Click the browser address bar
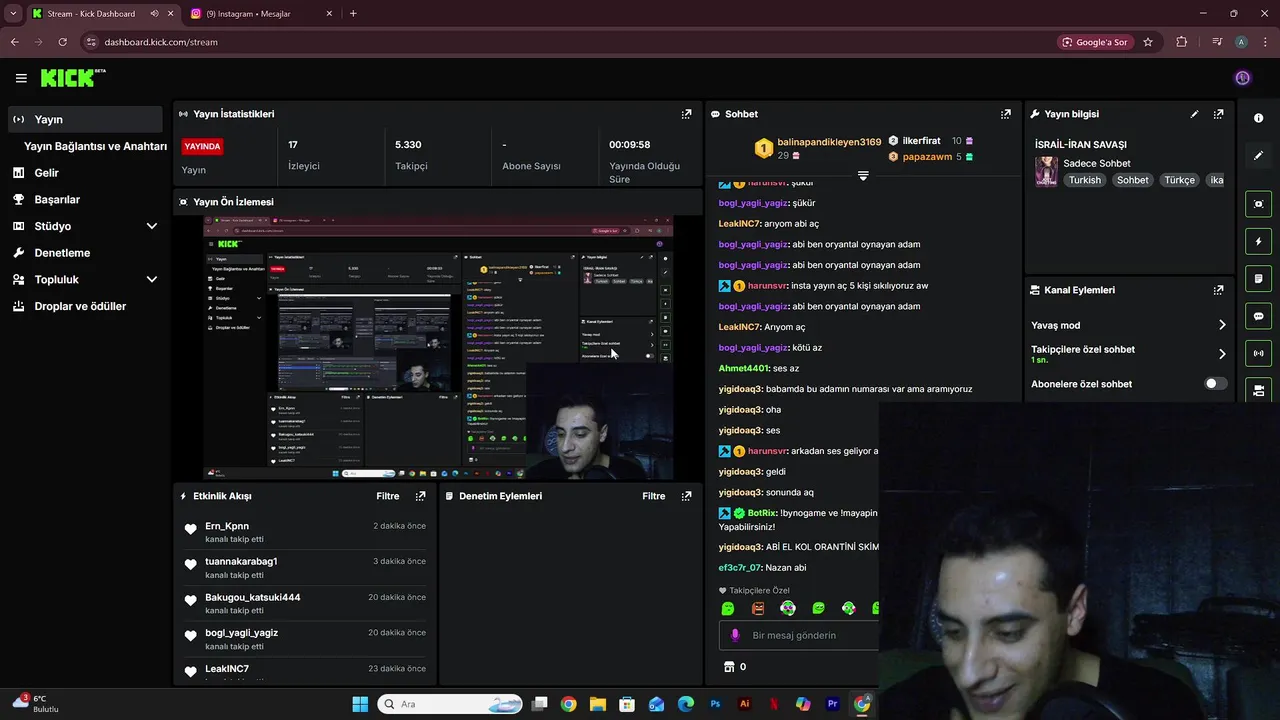The height and width of the screenshot is (720, 1280). 565,42
